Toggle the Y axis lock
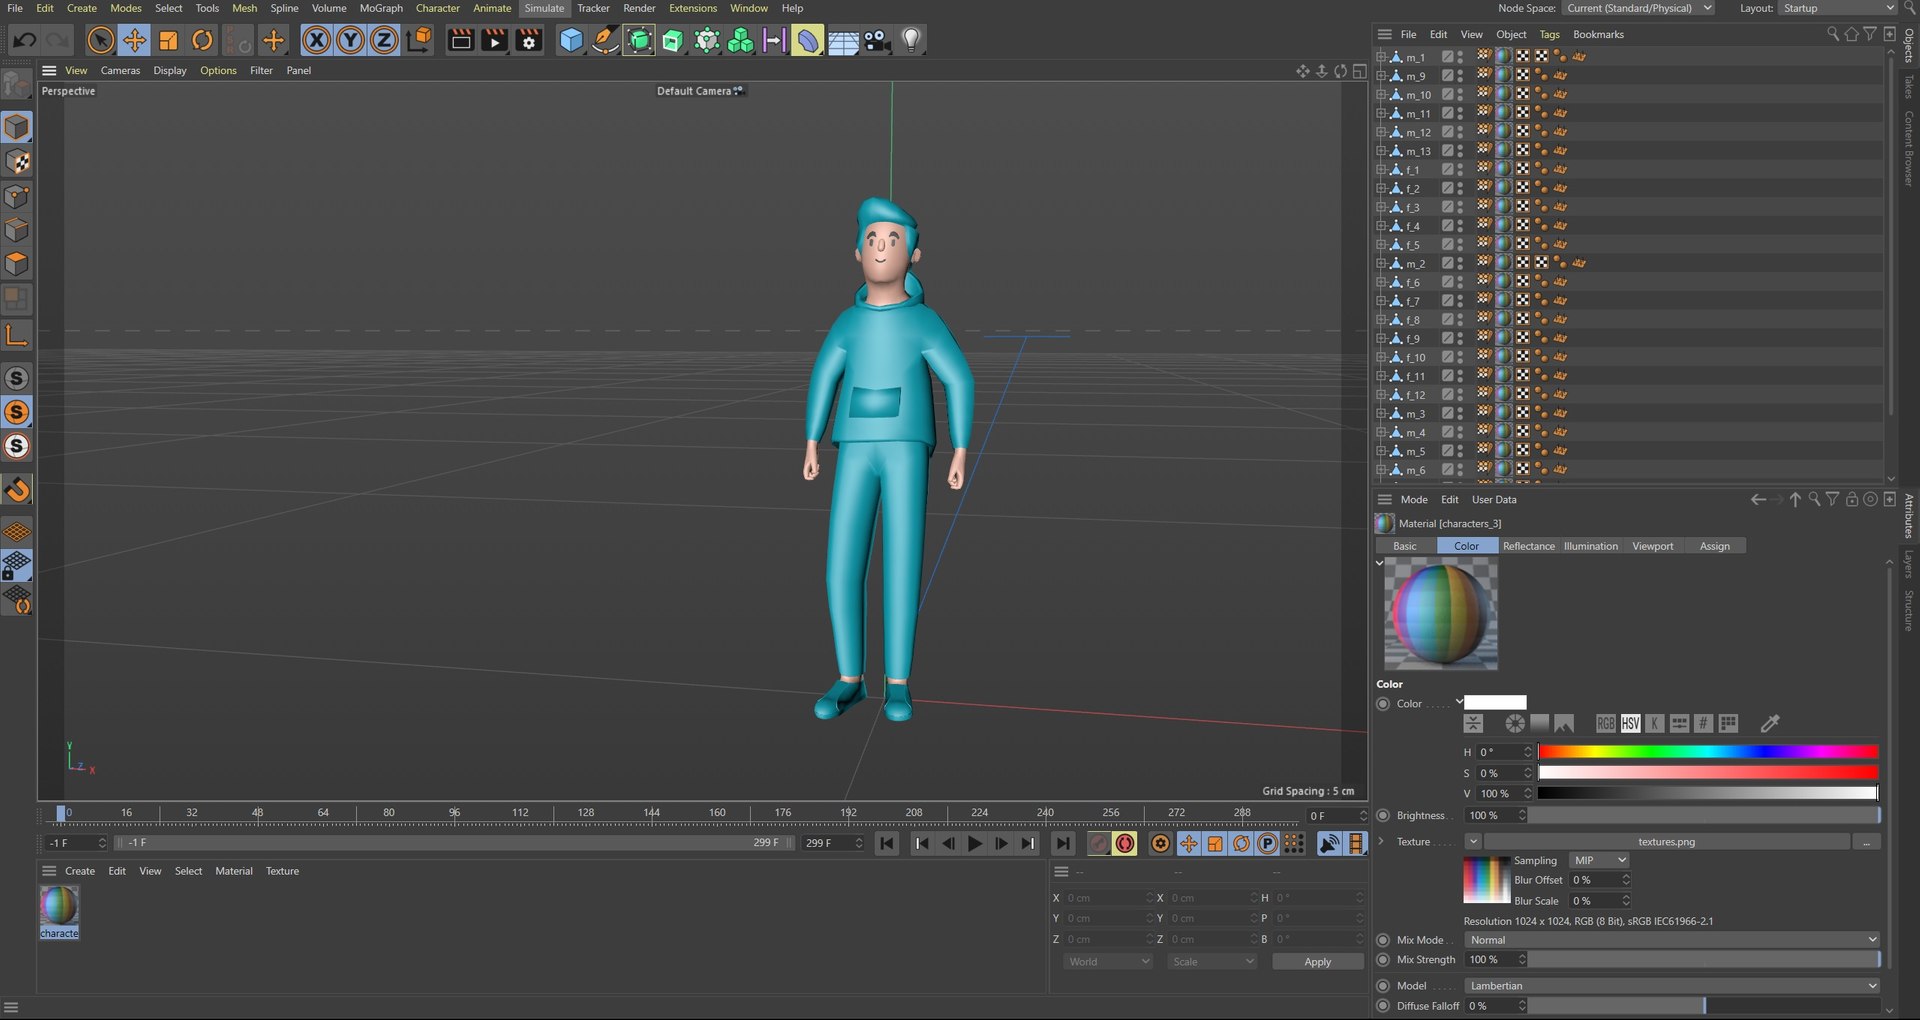Screen dimensions: 1920x1020 (x=350, y=41)
